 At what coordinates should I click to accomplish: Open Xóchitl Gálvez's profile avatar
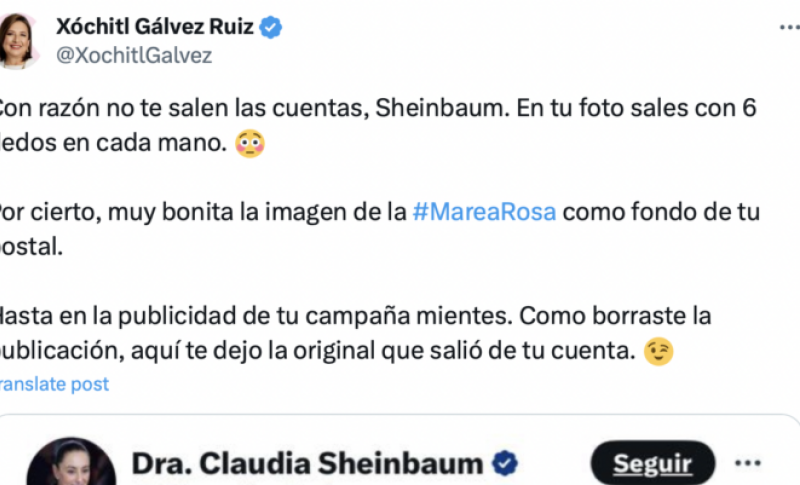[x=18, y=41]
